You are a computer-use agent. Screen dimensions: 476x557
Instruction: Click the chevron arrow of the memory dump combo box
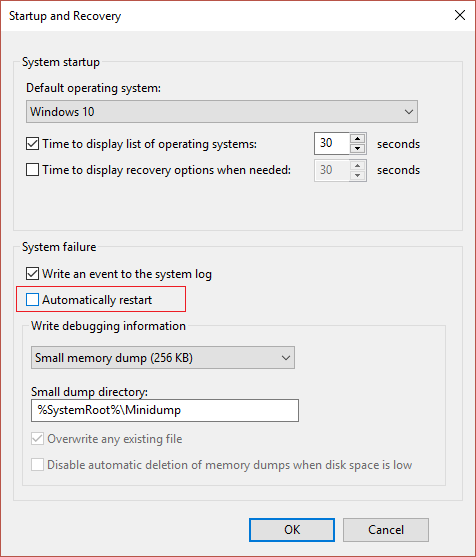point(286,358)
